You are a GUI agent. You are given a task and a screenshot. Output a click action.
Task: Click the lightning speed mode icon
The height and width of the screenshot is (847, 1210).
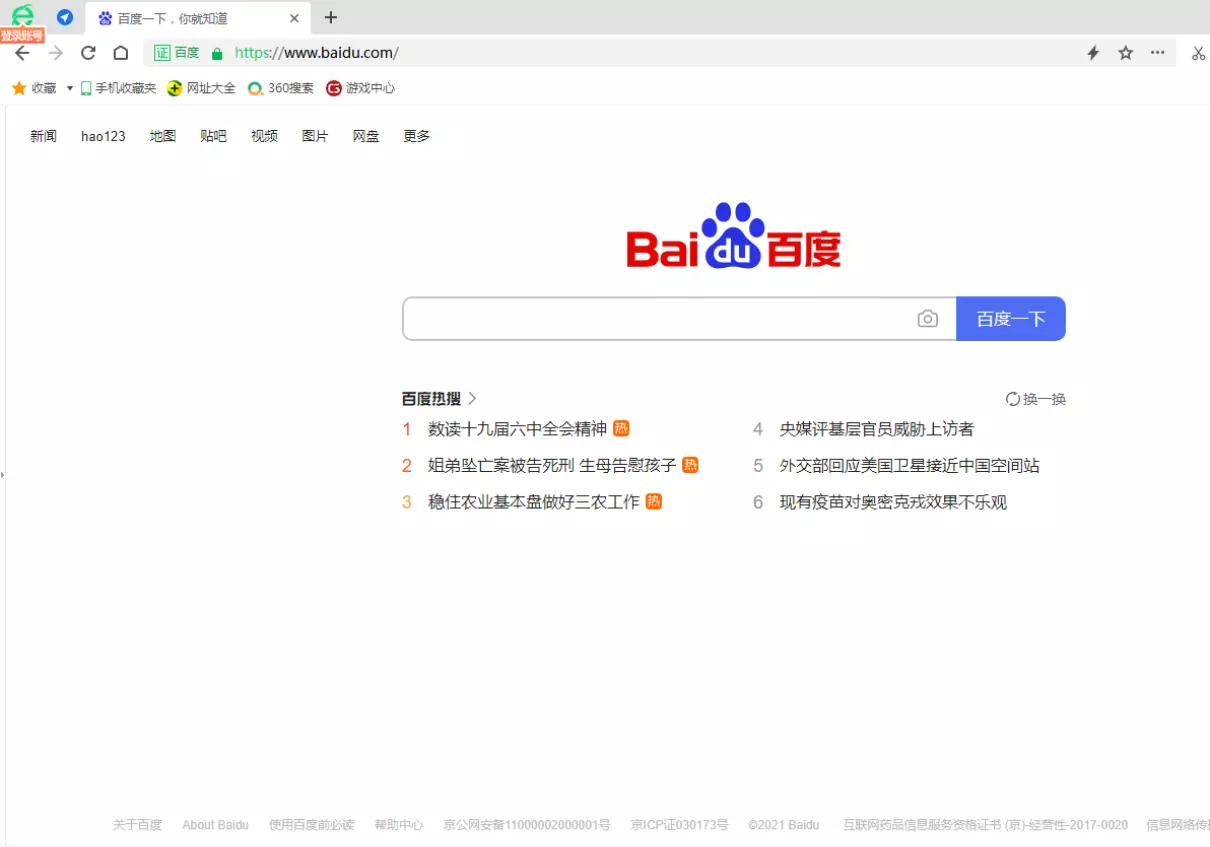coord(1093,53)
